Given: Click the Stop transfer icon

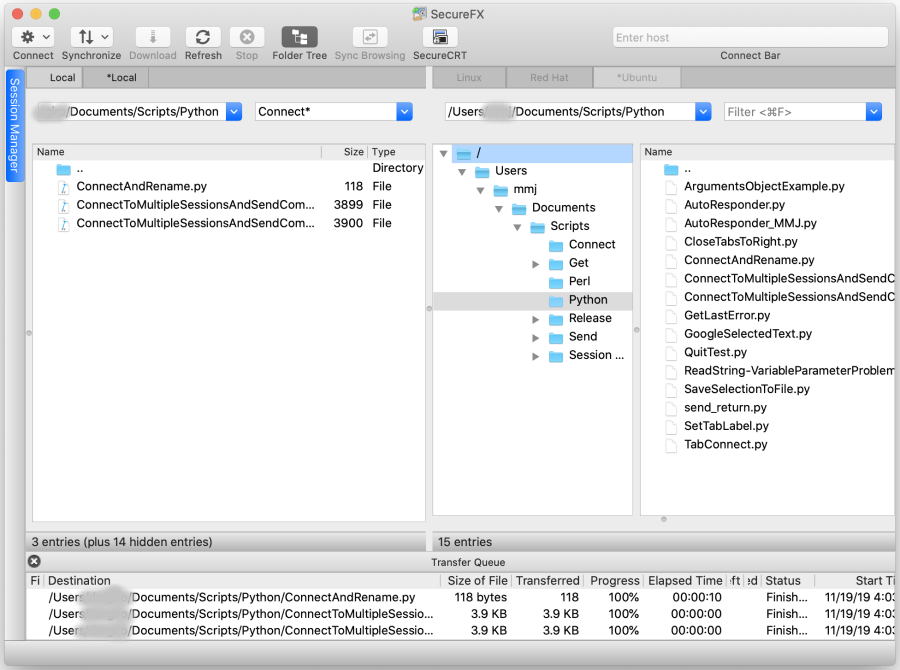Looking at the screenshot, I should pyautogui.click(x=247, y=37).
